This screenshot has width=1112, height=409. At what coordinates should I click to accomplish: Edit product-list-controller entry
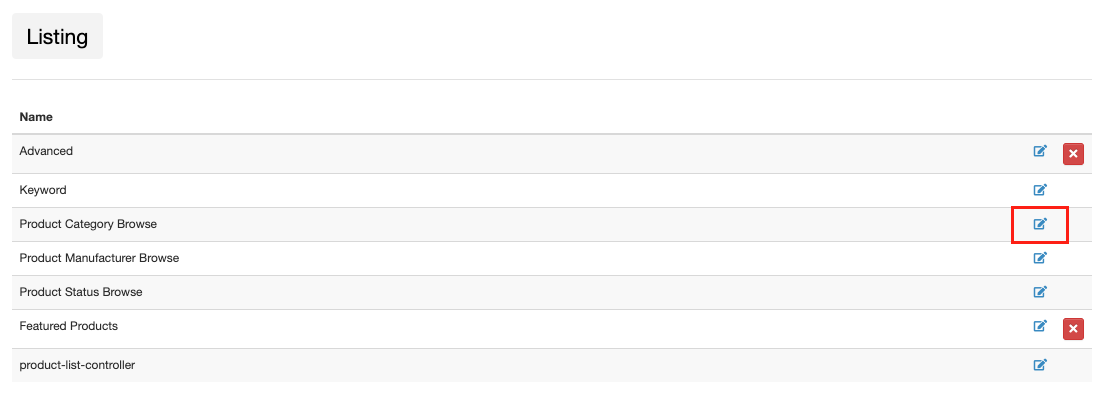(1040, 365)
